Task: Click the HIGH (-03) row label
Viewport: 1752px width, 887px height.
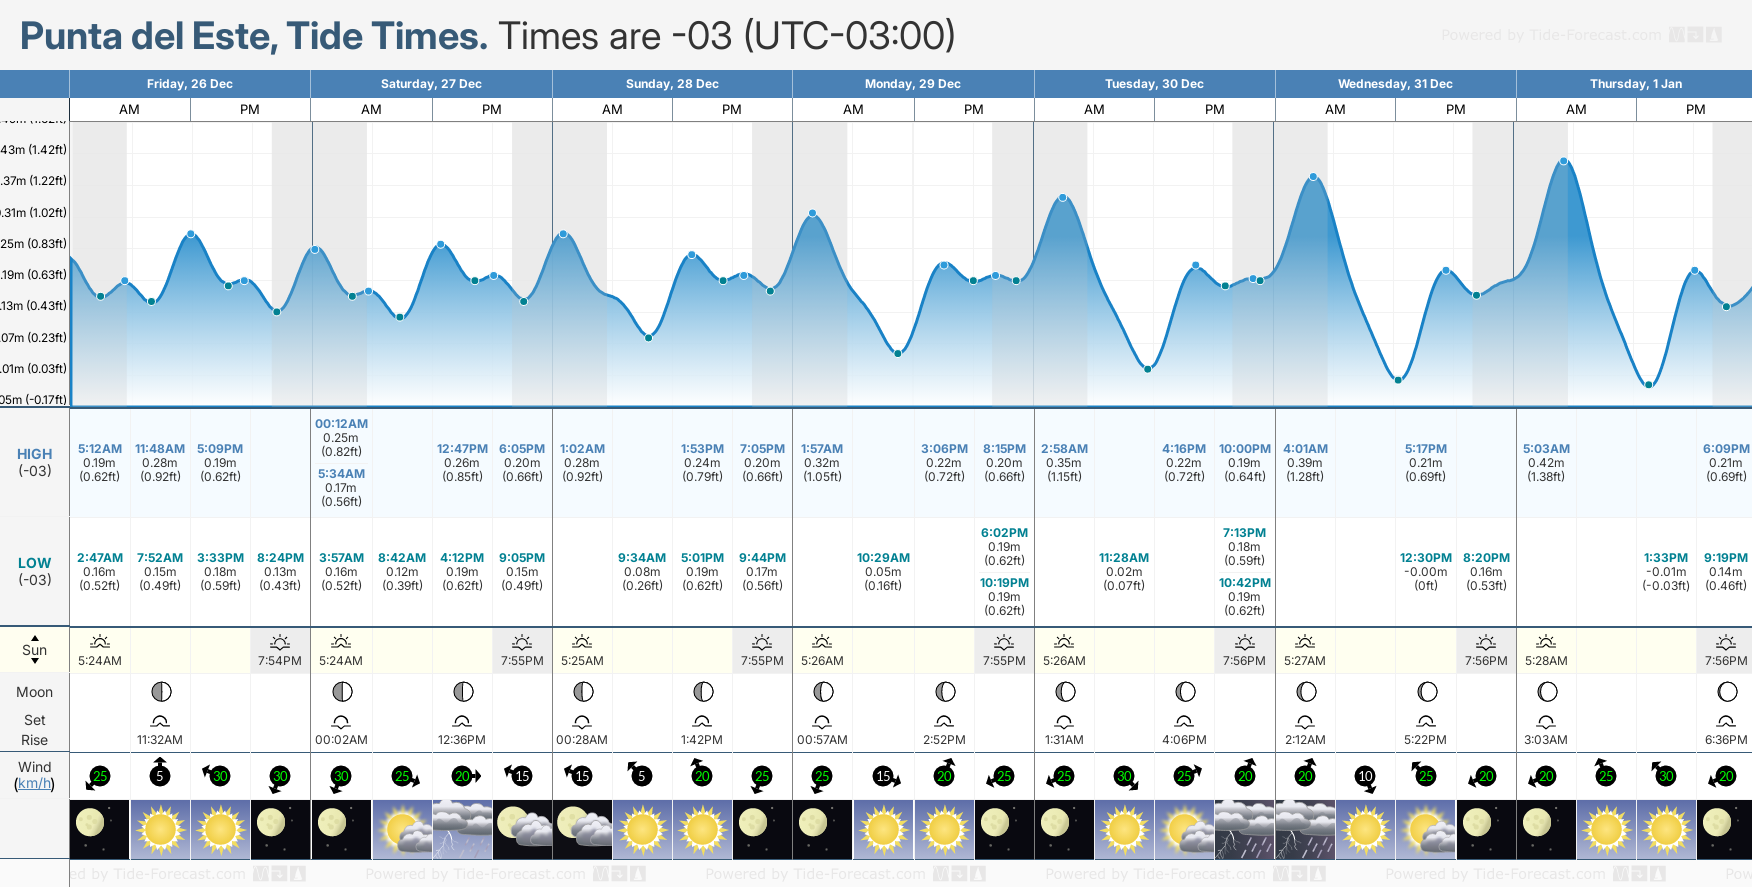Action: click(34, 462)
